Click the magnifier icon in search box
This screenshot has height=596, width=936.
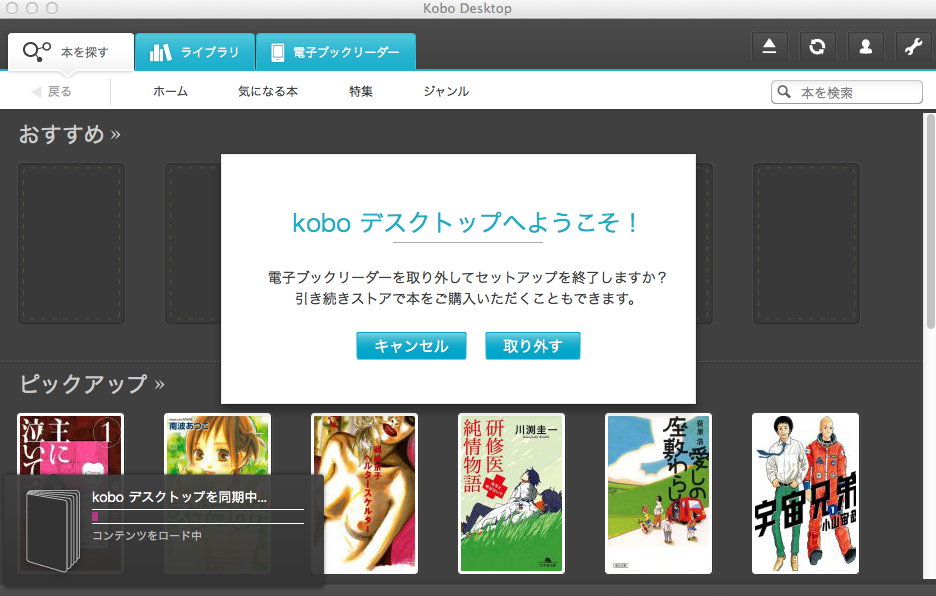[784, 92]
